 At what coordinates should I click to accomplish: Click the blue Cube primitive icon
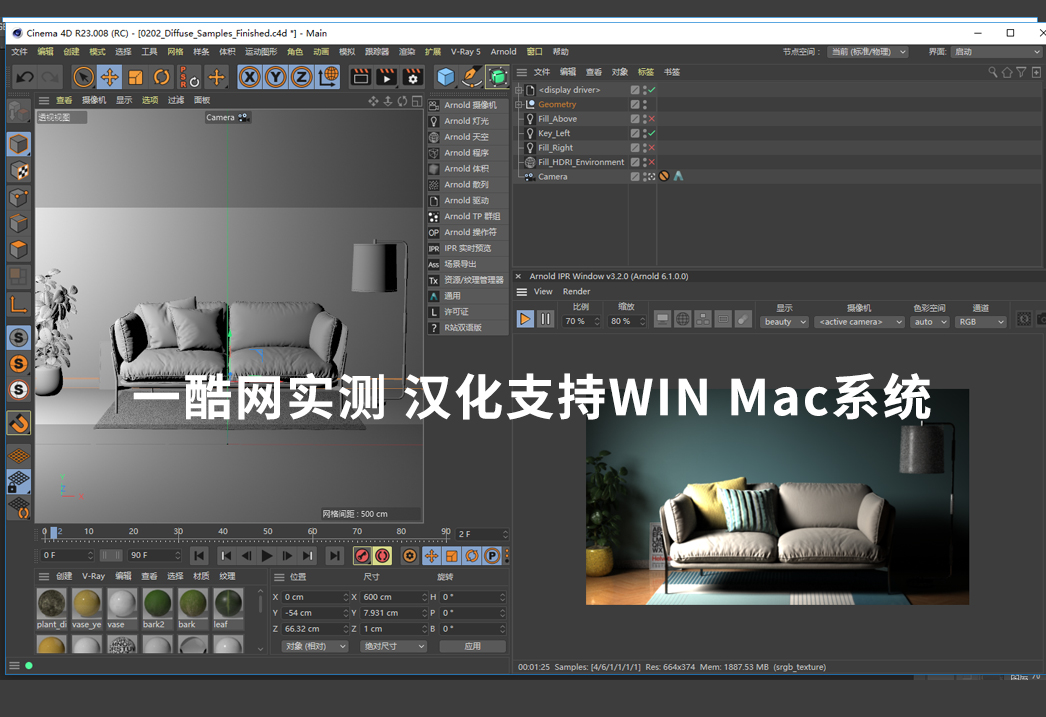point(446,77)
